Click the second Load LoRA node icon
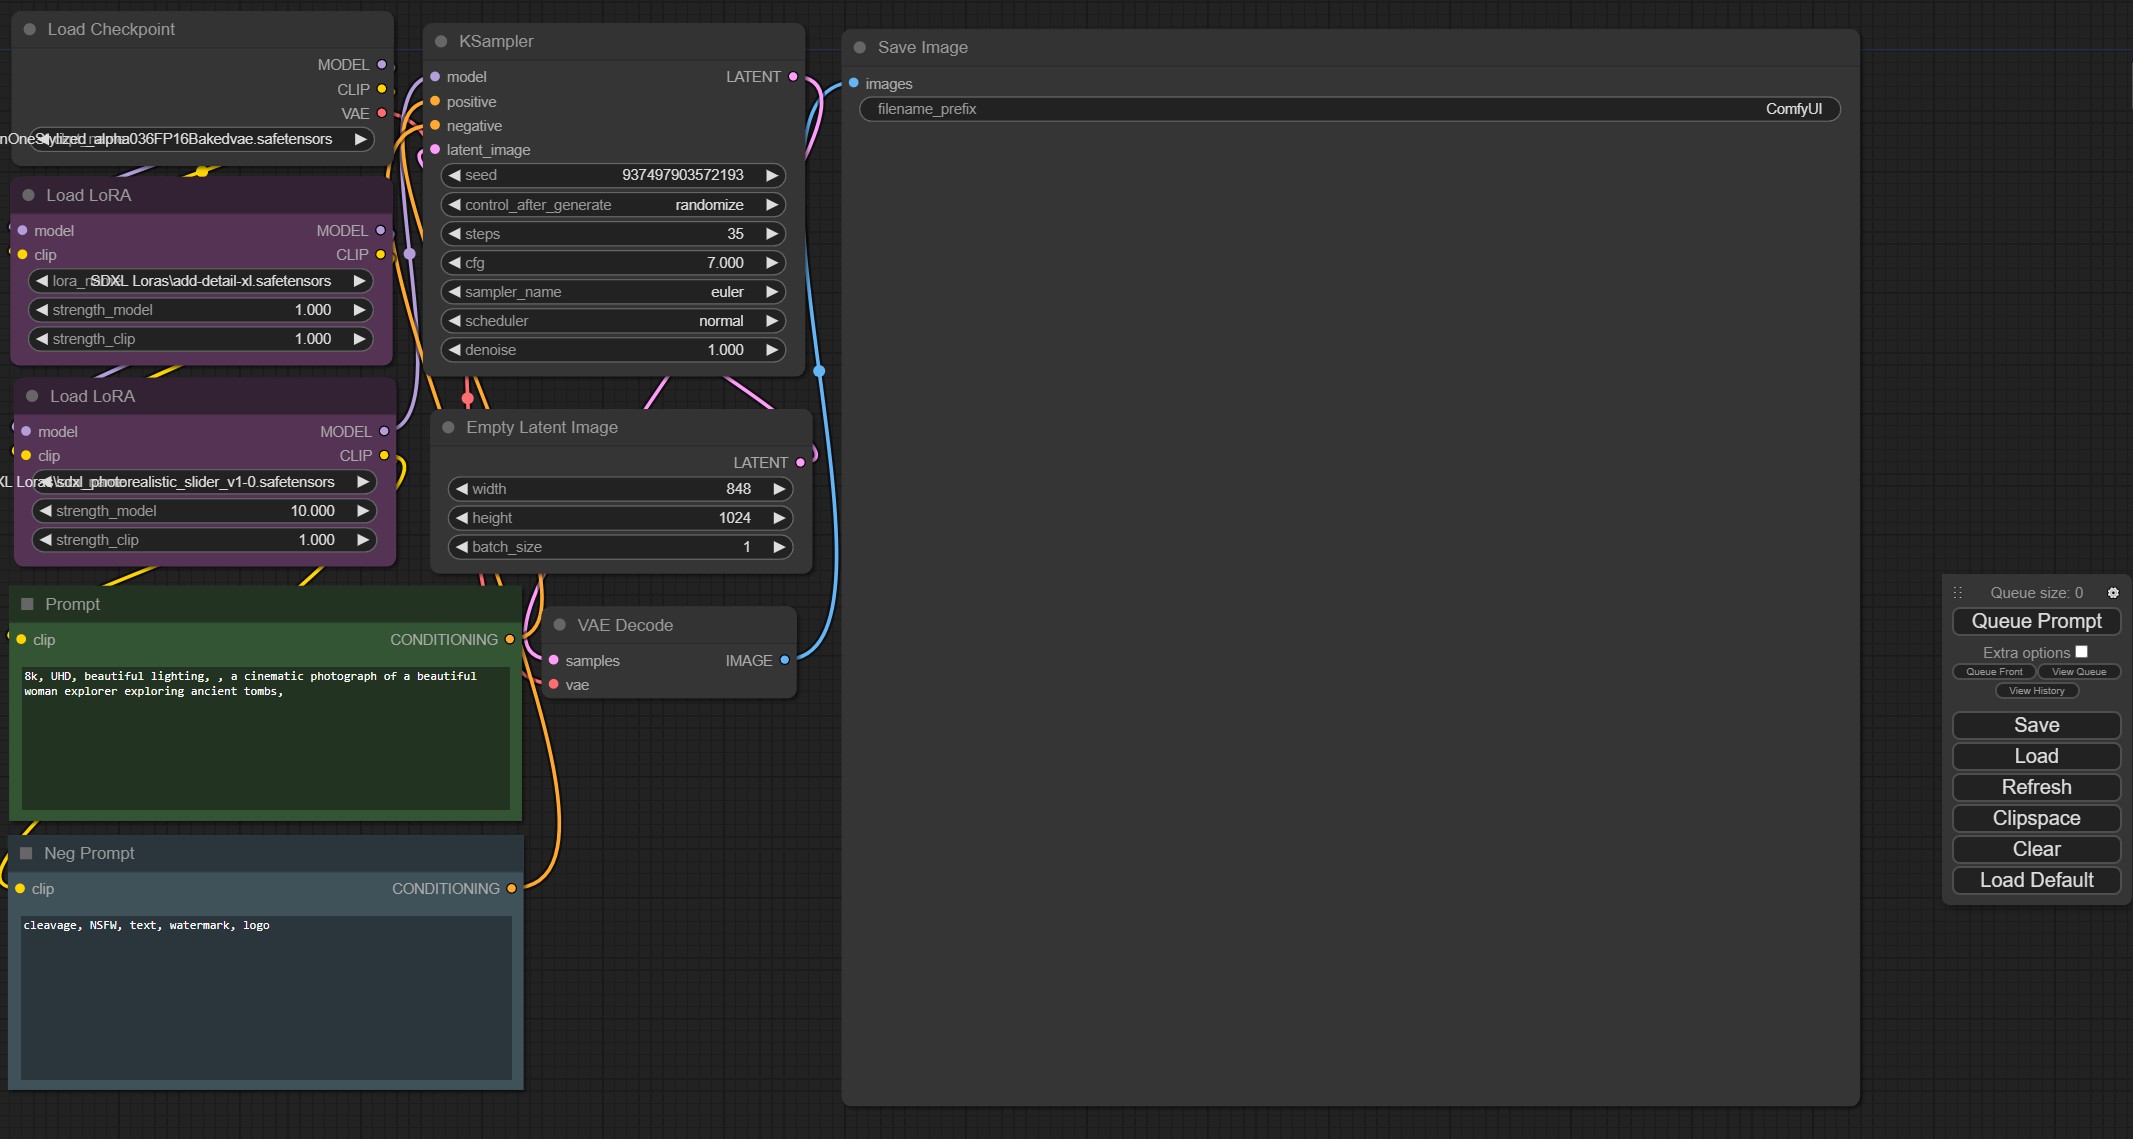 [x=32, y=395]
